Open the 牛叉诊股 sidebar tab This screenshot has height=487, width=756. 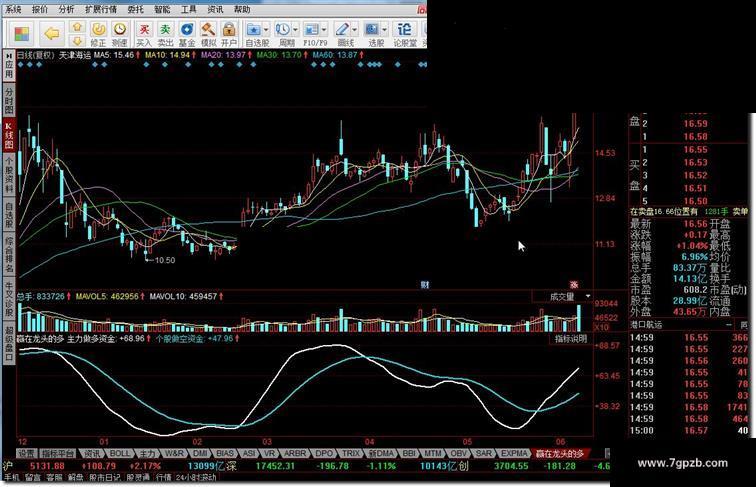(x=9, y=299)
